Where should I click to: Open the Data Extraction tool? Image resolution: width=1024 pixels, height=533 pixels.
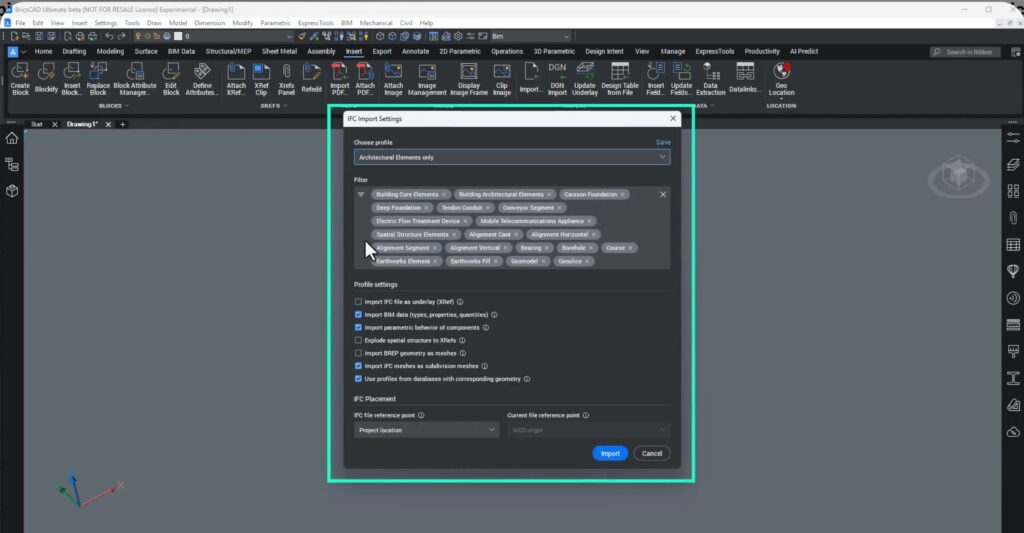(x=711, y=78)
